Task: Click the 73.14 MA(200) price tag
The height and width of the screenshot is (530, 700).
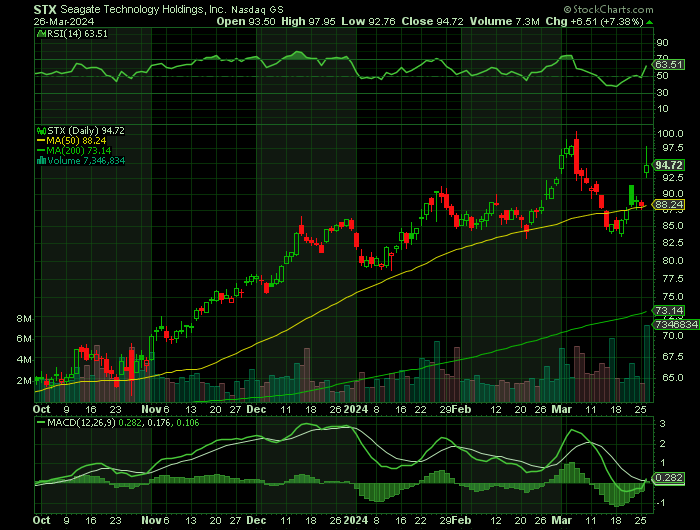Action: (668, 311)
